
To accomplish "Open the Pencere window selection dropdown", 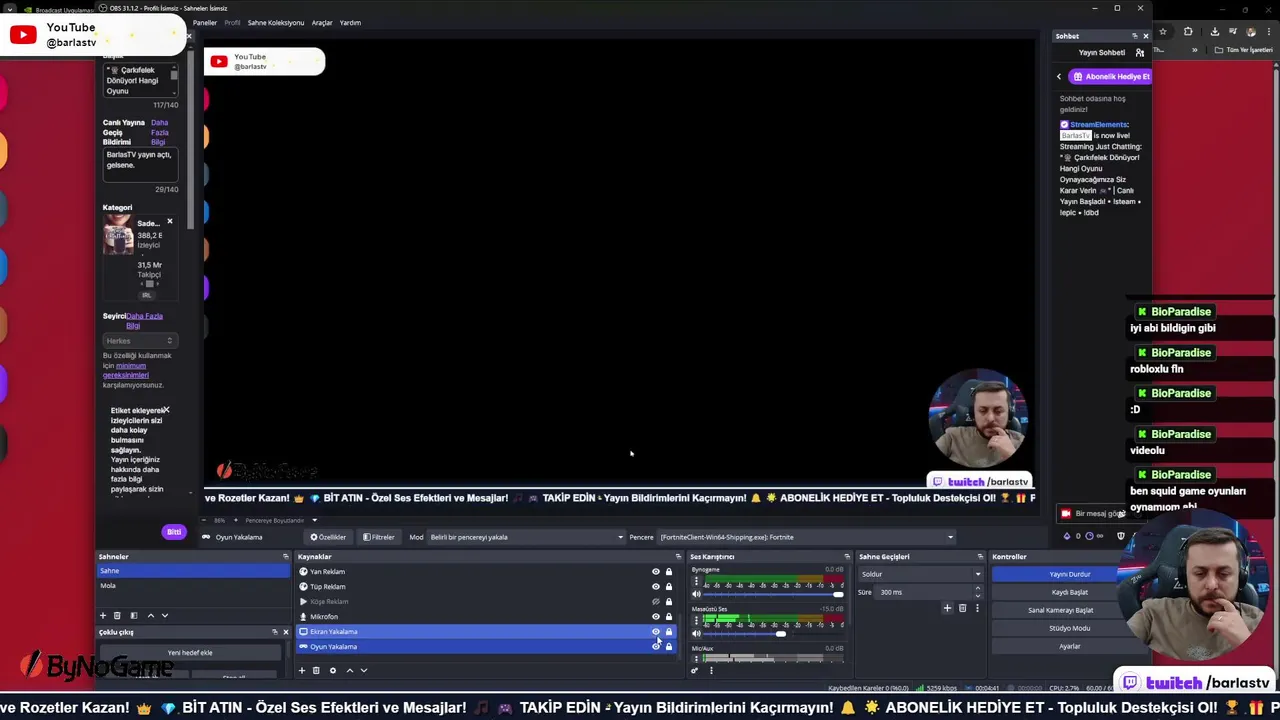I will [806, 537].
